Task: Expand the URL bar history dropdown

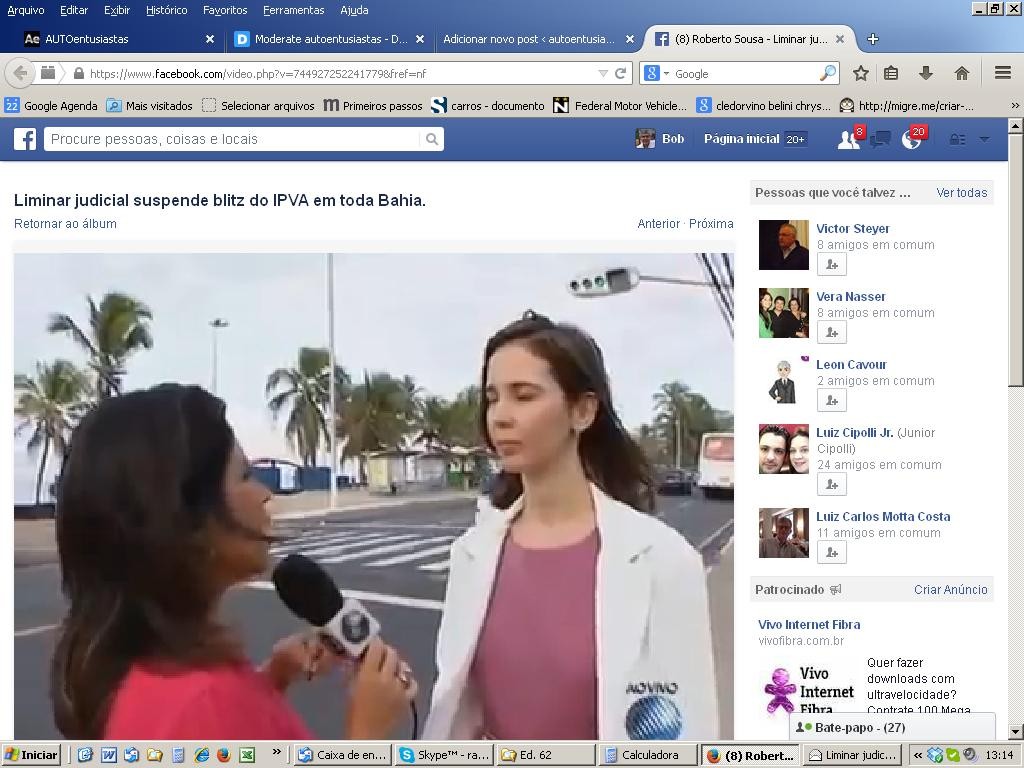Action: pyautogui.click(x=602, y=73)
